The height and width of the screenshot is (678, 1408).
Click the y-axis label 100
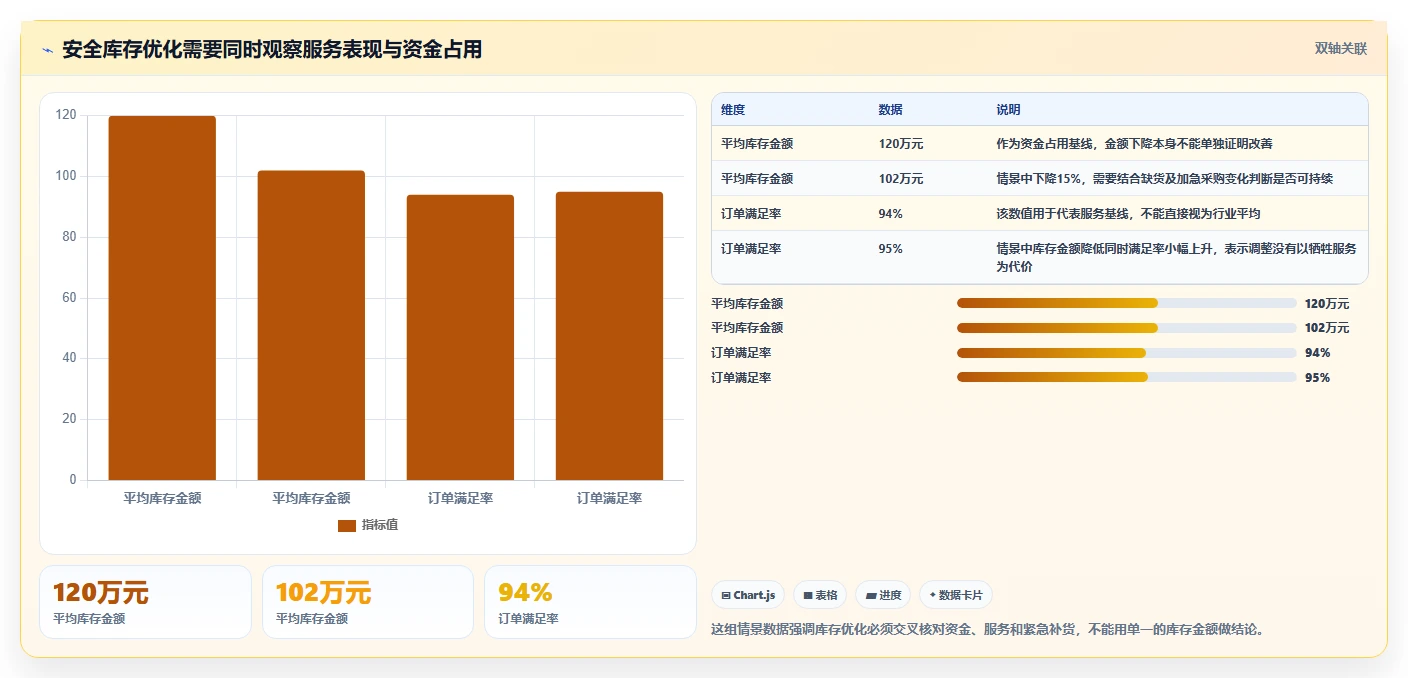(66, 176)
